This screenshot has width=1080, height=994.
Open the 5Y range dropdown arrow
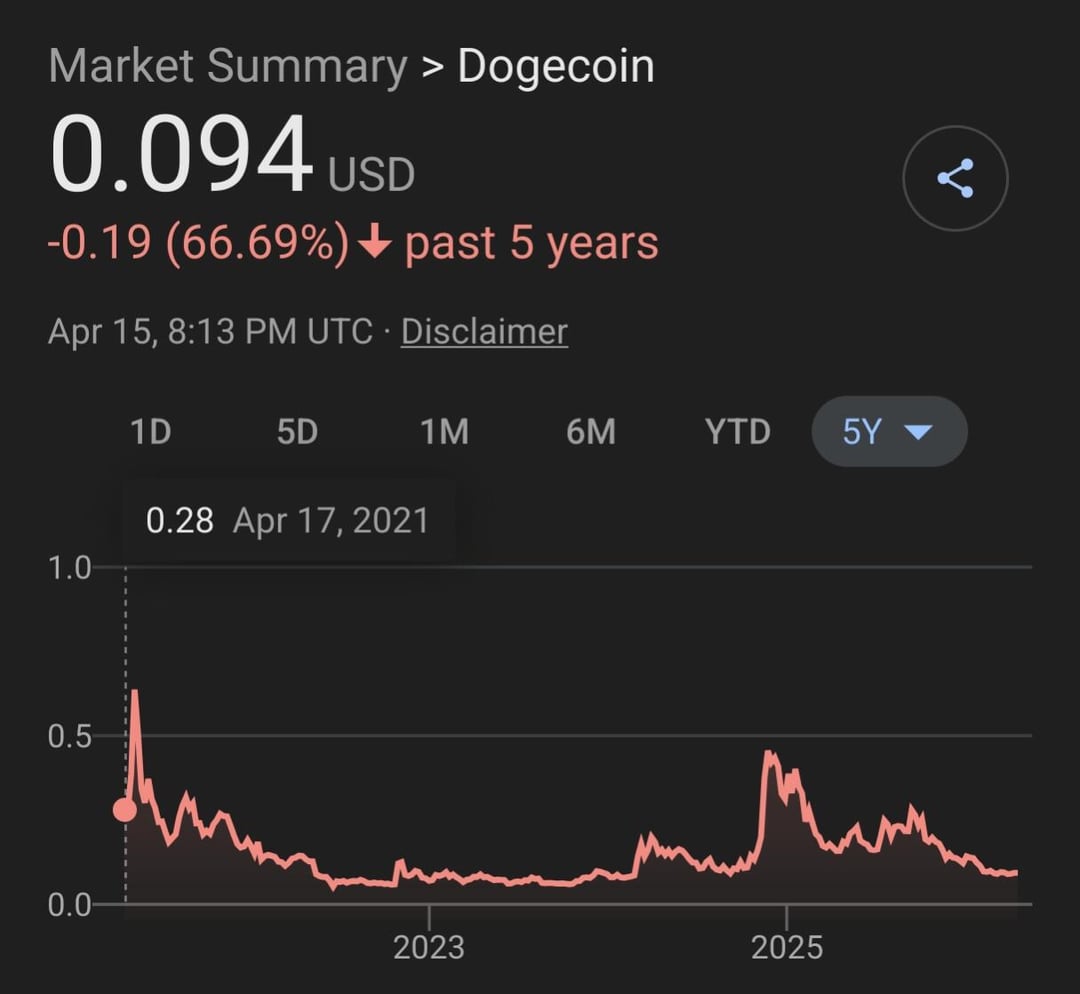click(x=917, y=432)
